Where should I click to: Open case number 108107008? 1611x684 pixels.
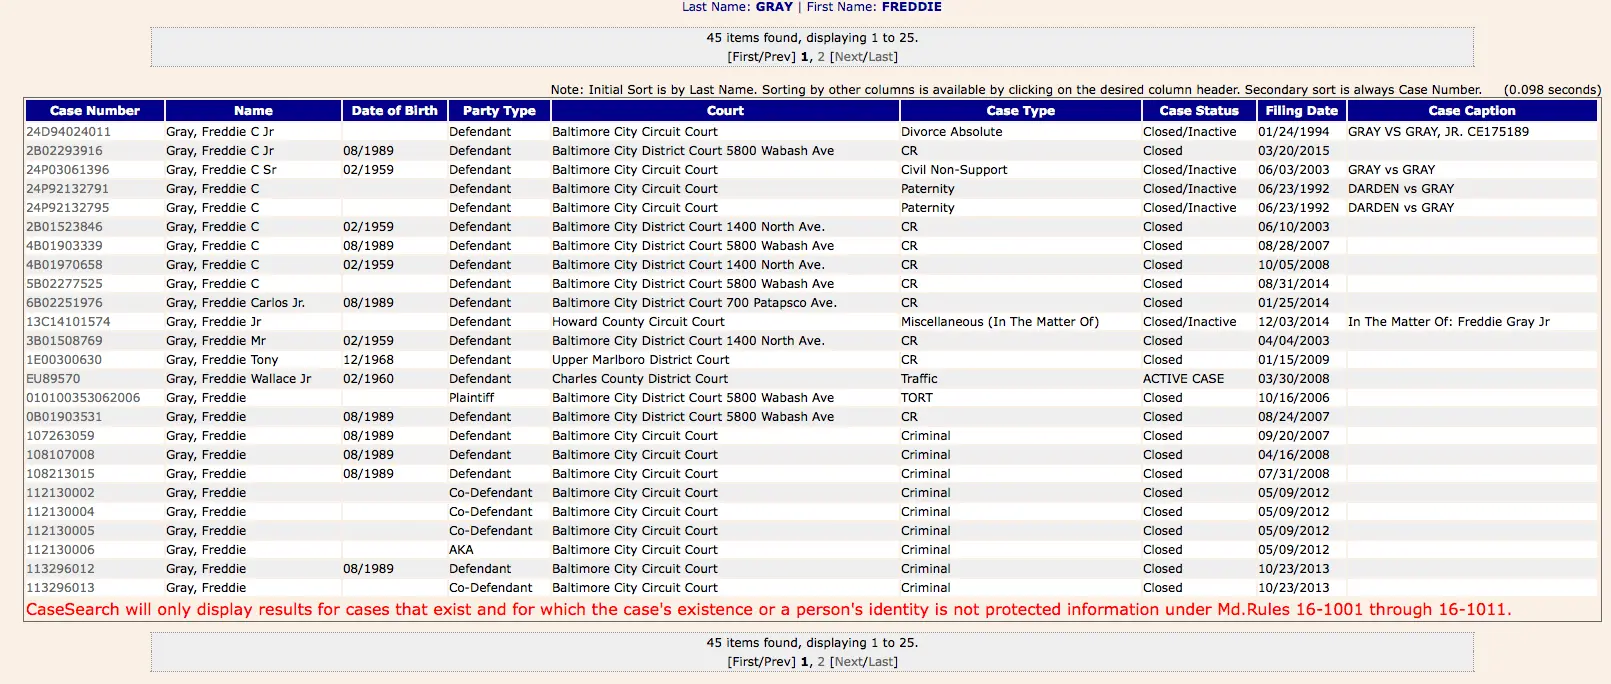tap(60, 455)
